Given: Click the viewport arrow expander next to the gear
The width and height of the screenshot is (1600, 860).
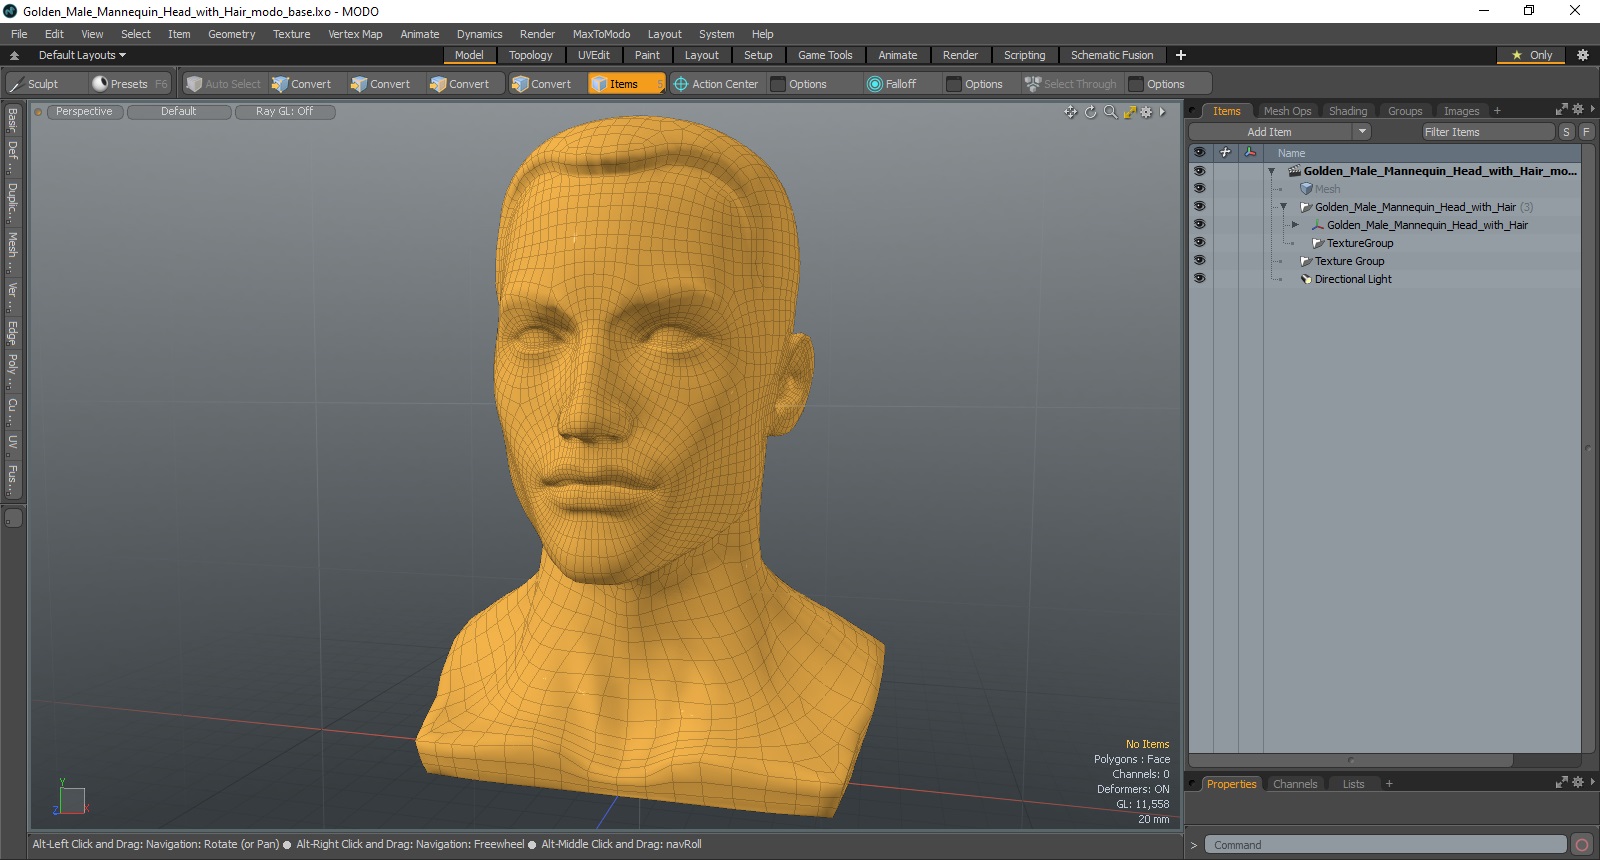Looking at the screenshot, I should coord(1162,112).
